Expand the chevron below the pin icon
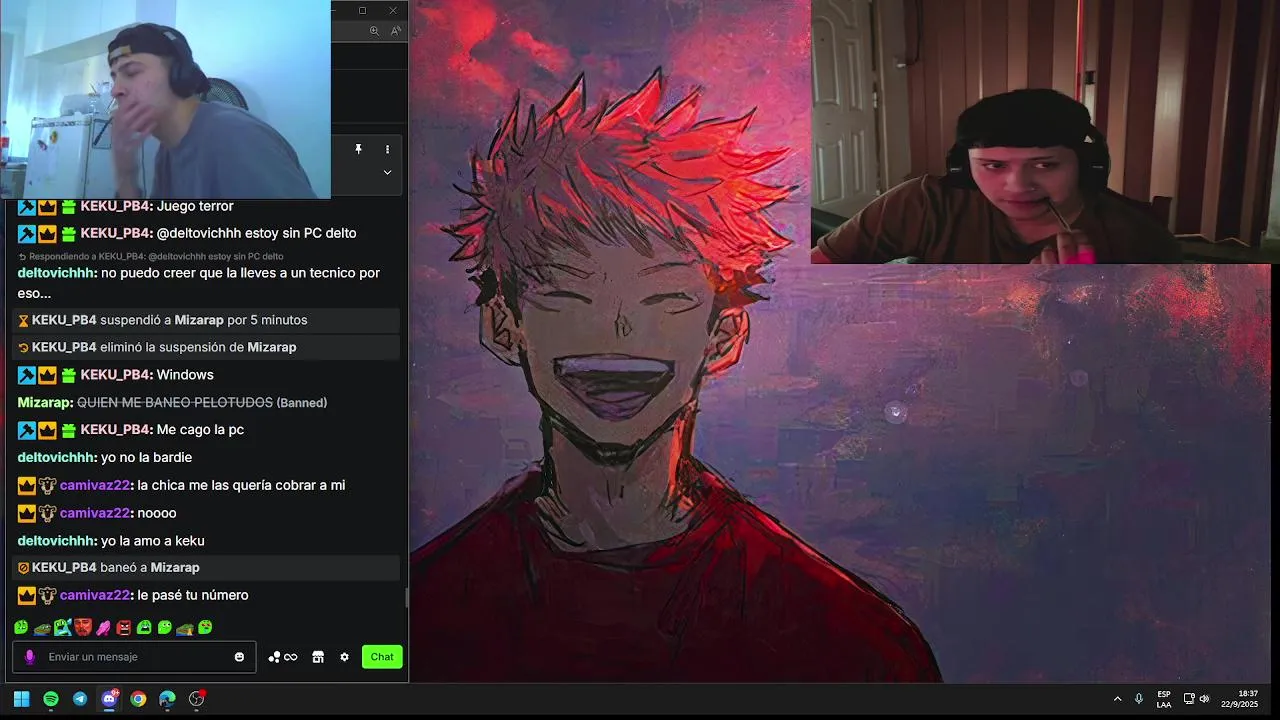The width and height of the screenshot is (1280, 720). [387, 172]
